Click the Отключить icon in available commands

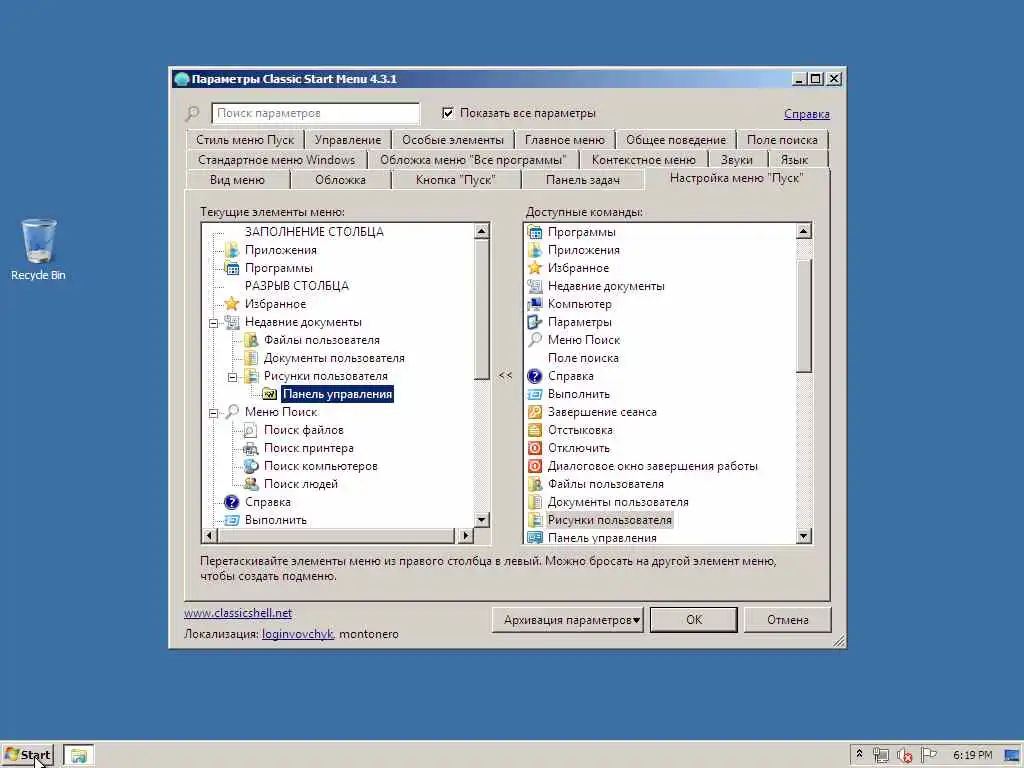pyautogui.click(x=535, y=448)
